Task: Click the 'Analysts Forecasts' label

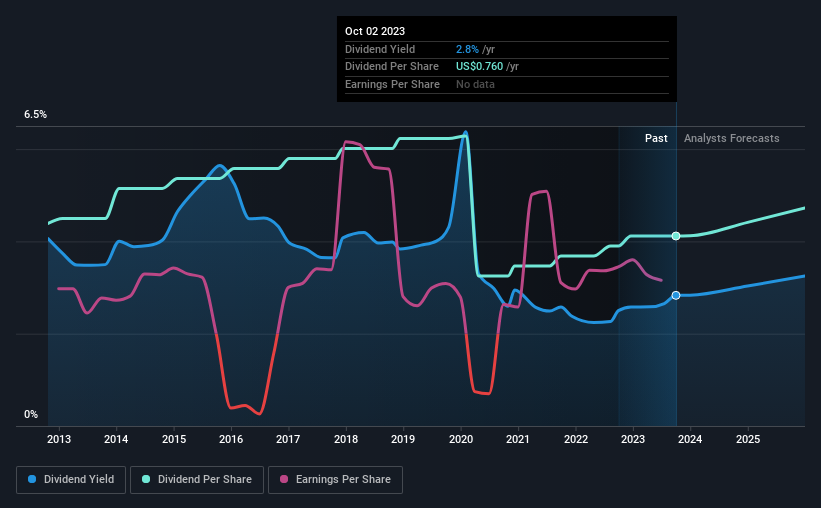Action: [x=731, y=138]
